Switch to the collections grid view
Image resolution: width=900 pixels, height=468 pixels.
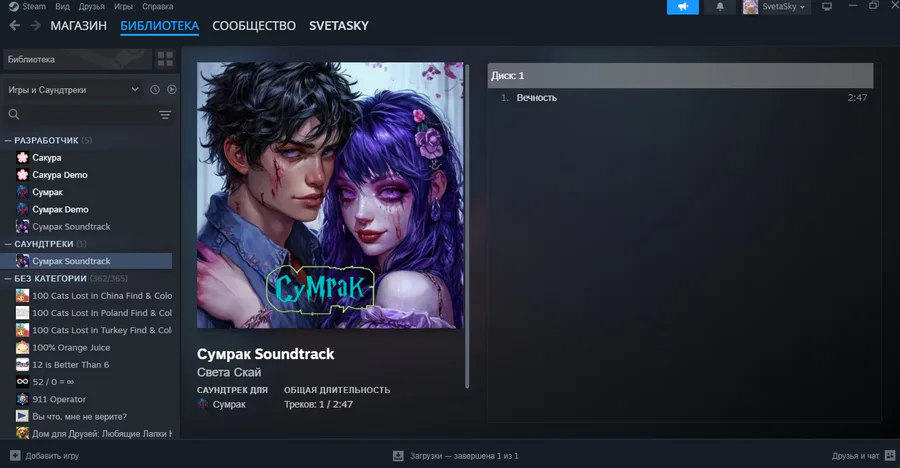165,59
